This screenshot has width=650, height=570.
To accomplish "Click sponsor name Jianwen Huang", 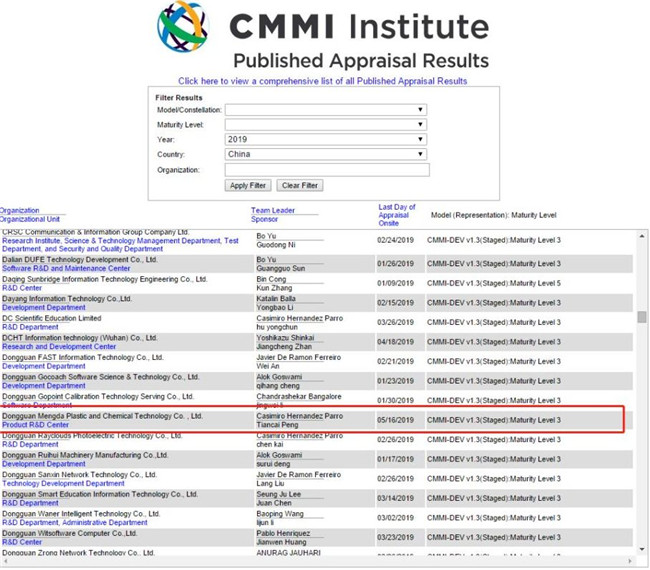I will coord(281,542).
